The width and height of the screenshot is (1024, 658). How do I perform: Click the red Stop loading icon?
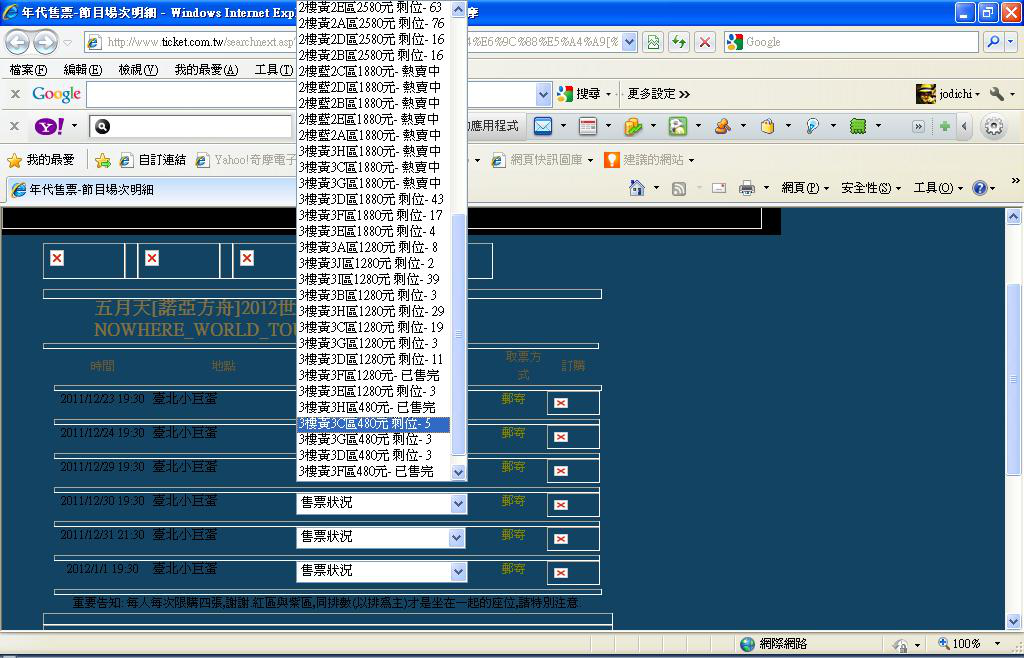(x=705, y=42)
